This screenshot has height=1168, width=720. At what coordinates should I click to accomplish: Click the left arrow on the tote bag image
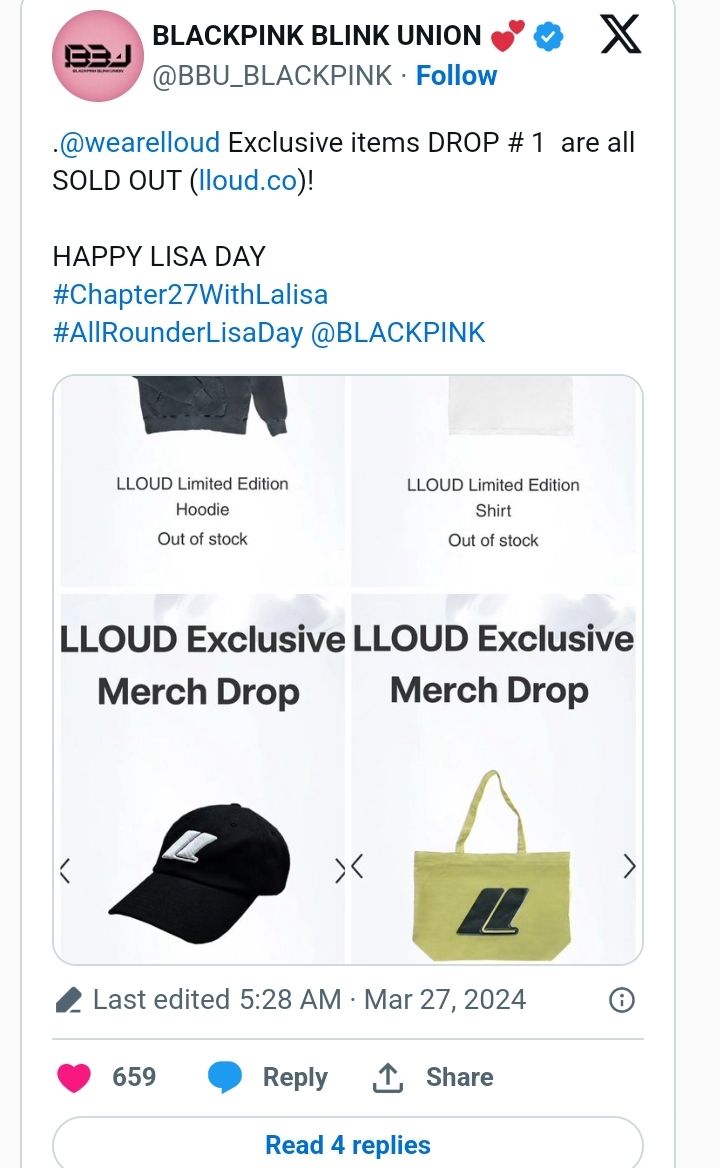[358, 866]
